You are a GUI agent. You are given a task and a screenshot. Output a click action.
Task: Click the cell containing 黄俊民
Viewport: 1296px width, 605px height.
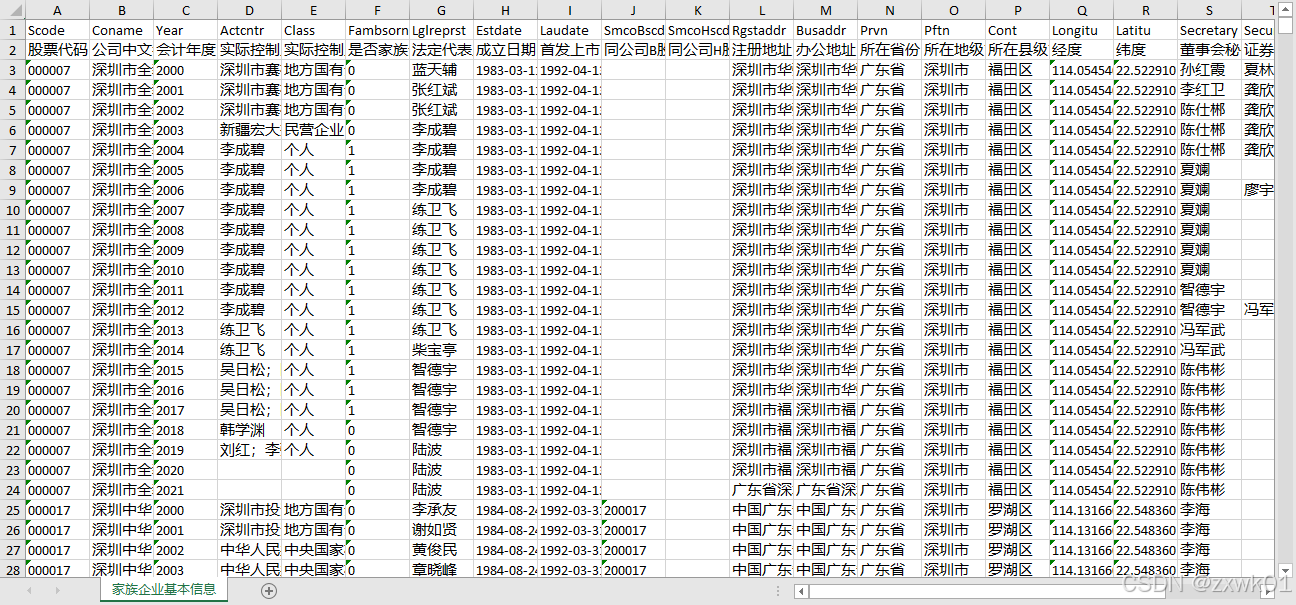(441, 550)
